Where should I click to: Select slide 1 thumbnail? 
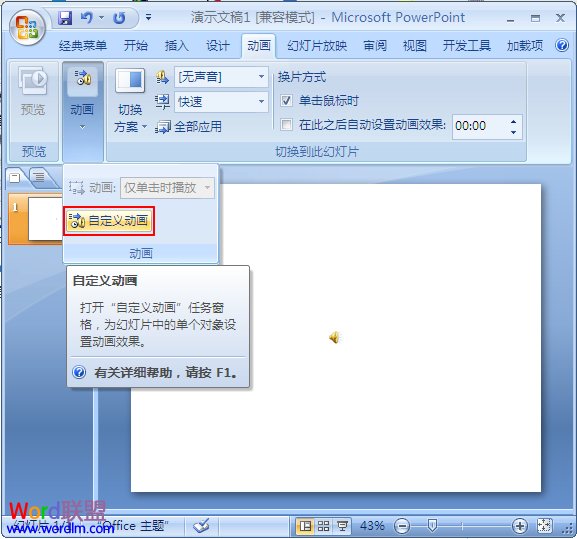[x=45, y=219]
